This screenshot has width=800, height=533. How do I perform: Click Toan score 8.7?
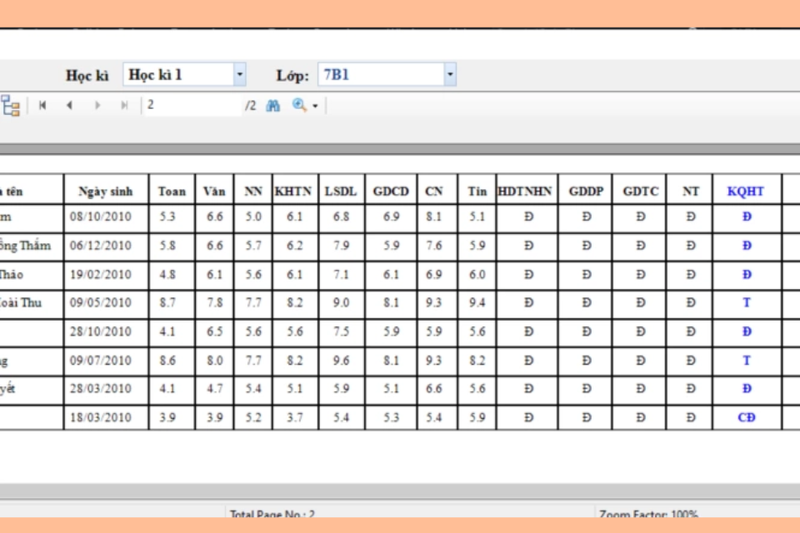[167, 303]
